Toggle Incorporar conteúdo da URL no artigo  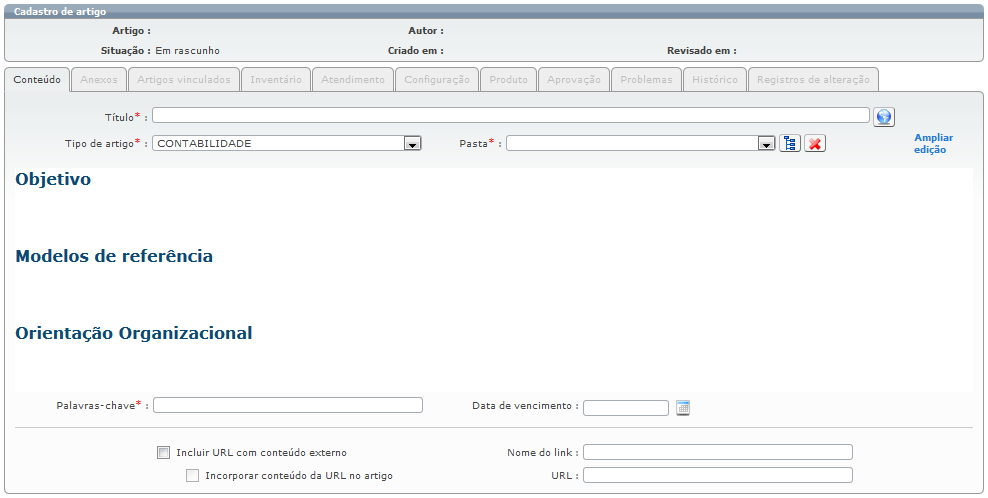click(193, 476)
